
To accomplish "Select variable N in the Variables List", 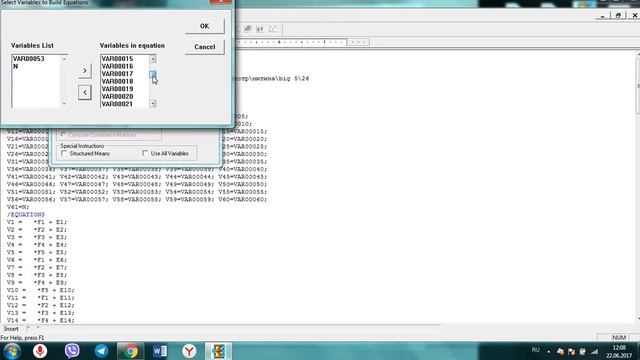I will [16, 66].
